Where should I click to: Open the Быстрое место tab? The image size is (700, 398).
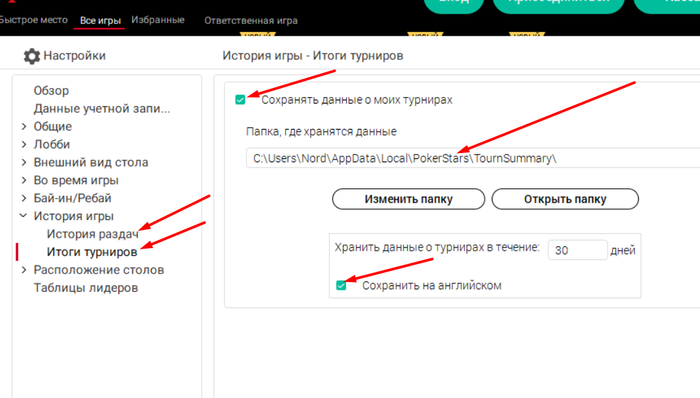point(33,20)
